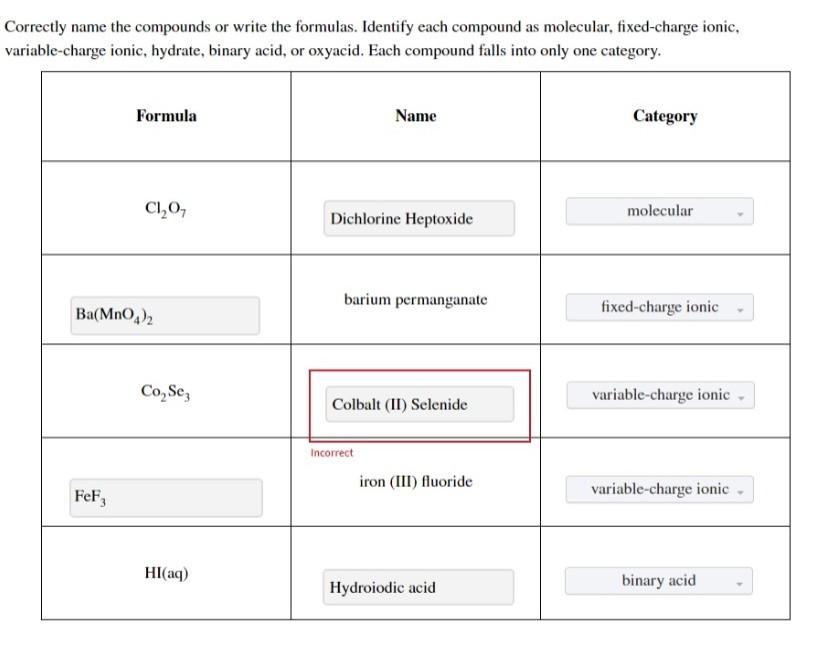825x647 pixels.
Task: Expand the 'variable-charge ionic' dropdown next to iron (III) fluoride
Action: pos(659,489)
